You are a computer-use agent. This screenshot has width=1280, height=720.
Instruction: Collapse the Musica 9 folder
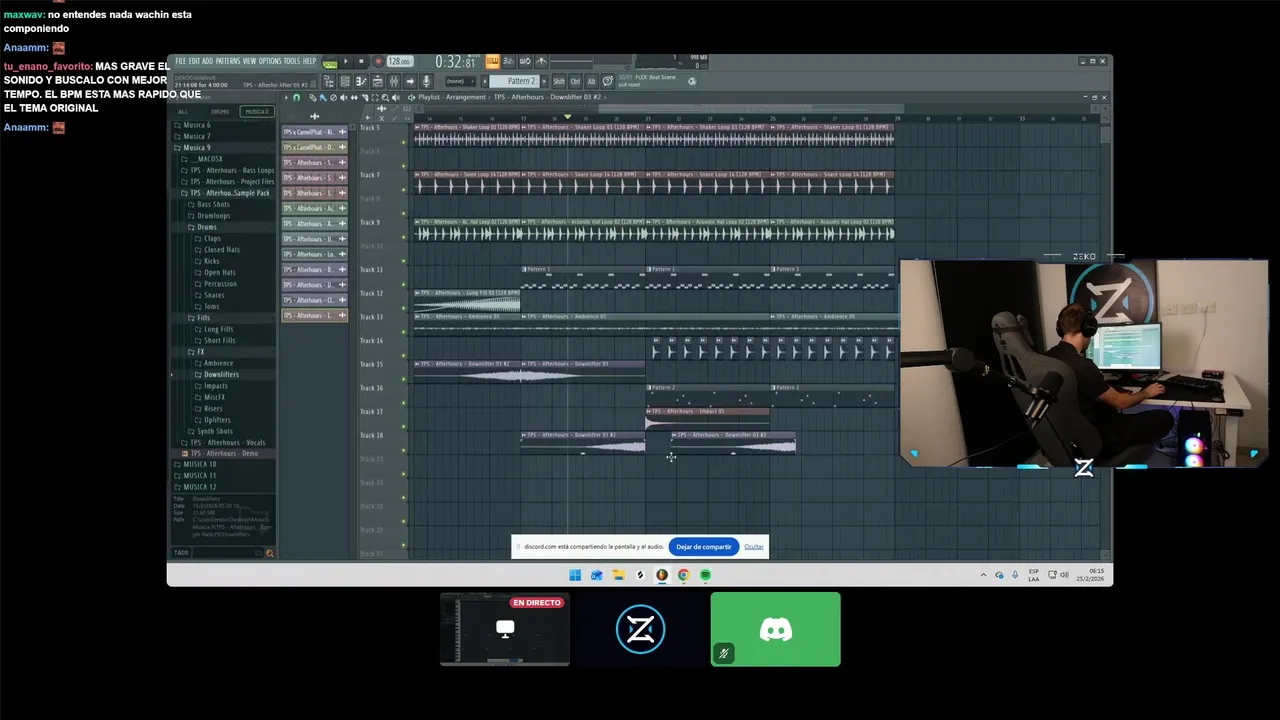coord(196,147)
